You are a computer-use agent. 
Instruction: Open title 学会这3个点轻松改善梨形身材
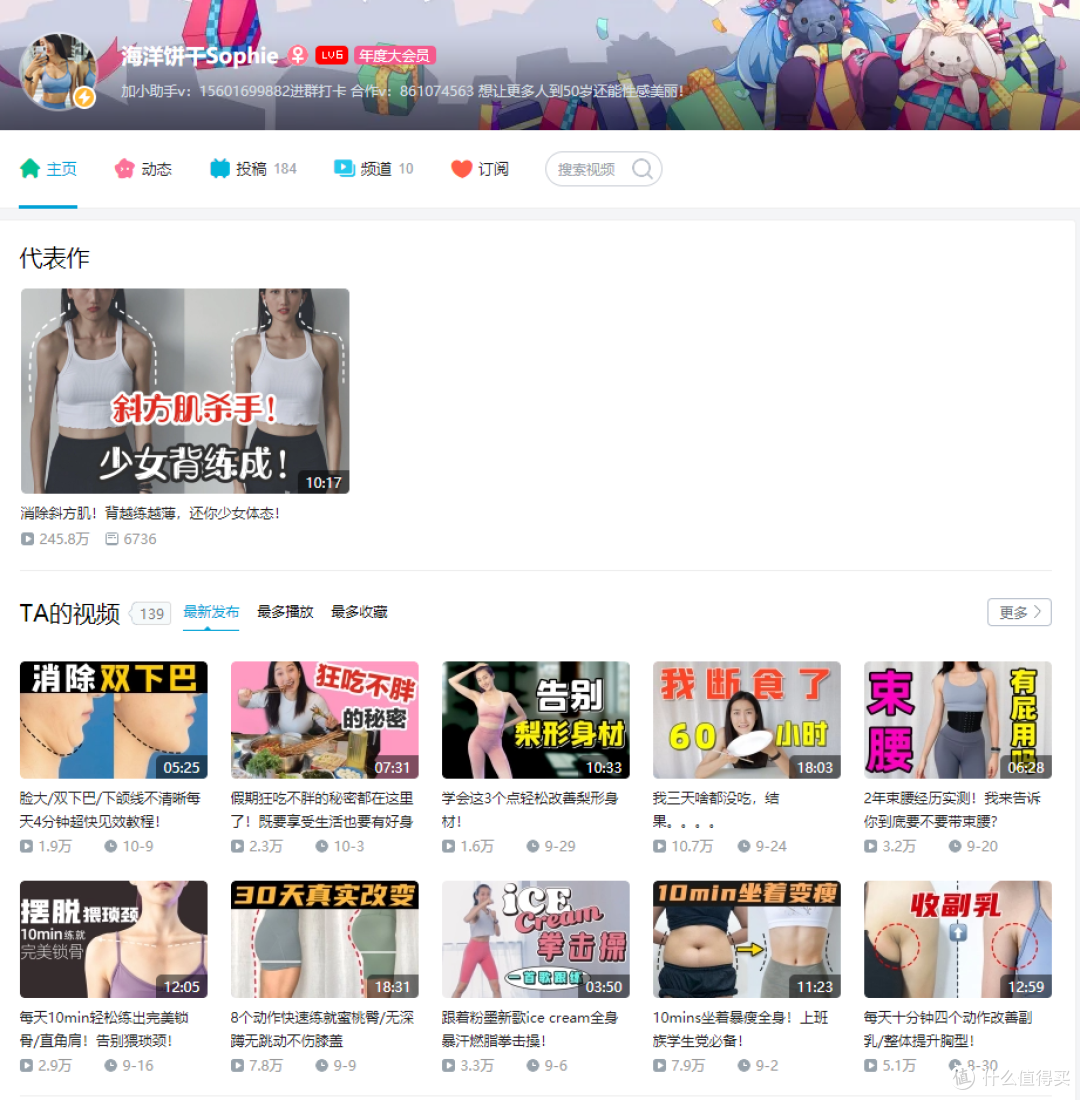(x=530, y=810)
